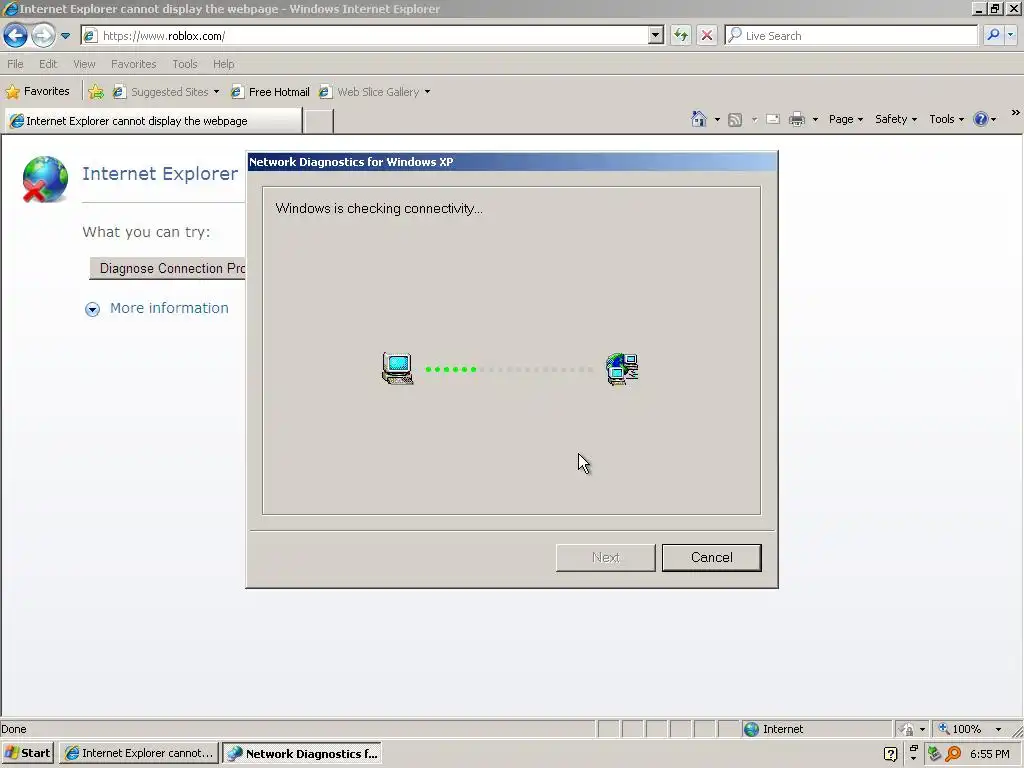Click Cancel in Network Diagnostics dialog
The height and width of the screenshot is (768, 1024).
click(711, 558)
